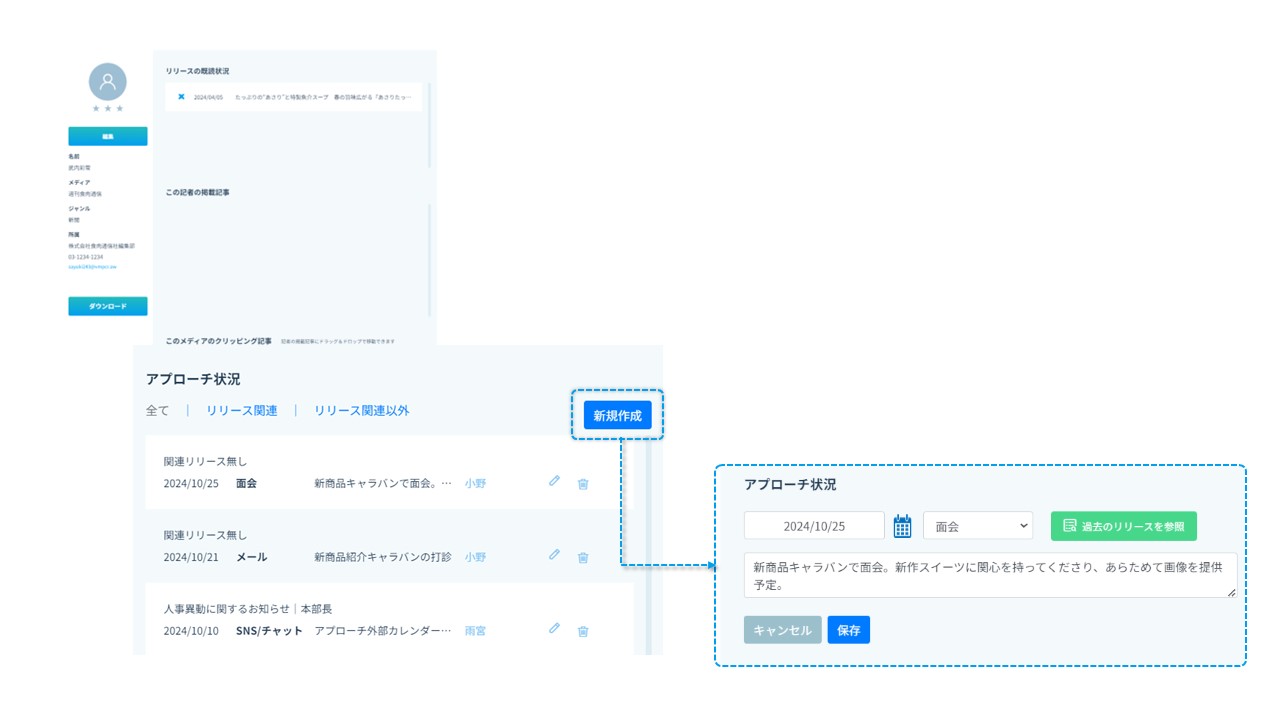Image resolution: width=1280 pixels, height=720 pixels.
Task: Cancel the form with キャンセル
Action: [782, 630]
